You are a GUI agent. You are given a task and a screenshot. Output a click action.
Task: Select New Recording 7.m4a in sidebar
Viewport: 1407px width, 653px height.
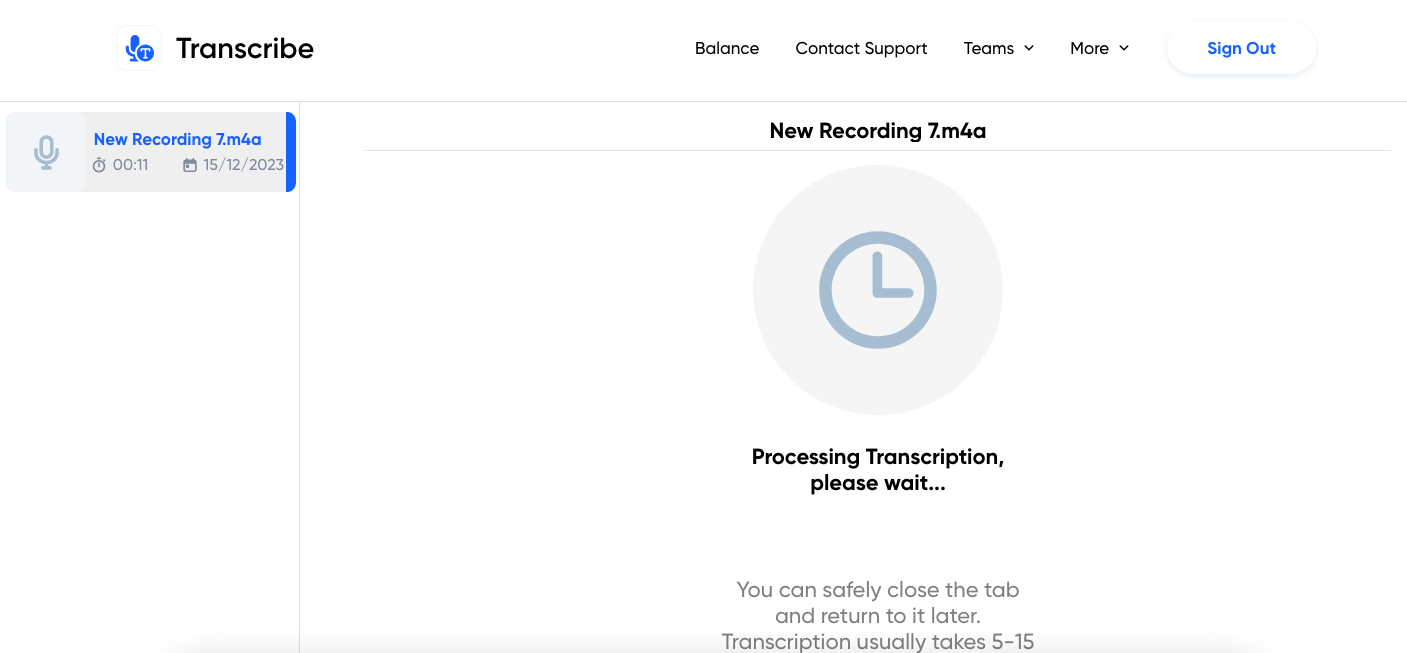coord(151,152)
